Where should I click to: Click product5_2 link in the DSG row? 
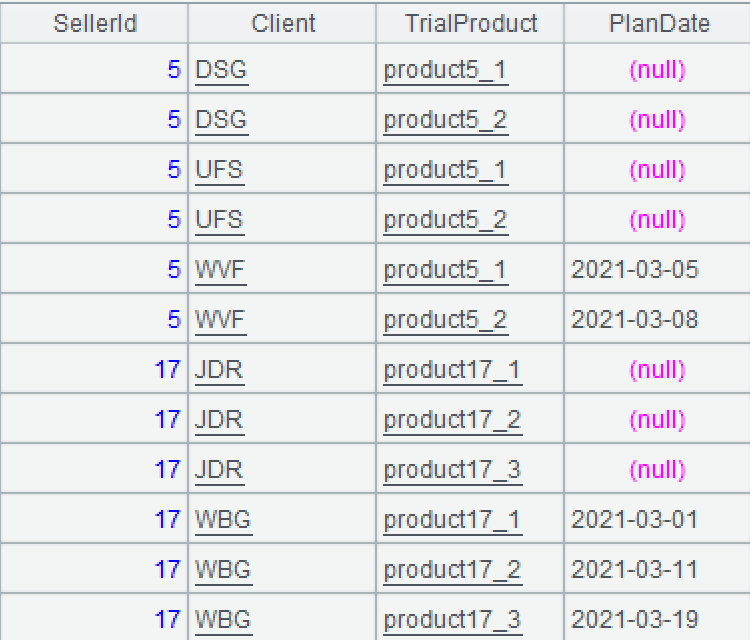445,120
